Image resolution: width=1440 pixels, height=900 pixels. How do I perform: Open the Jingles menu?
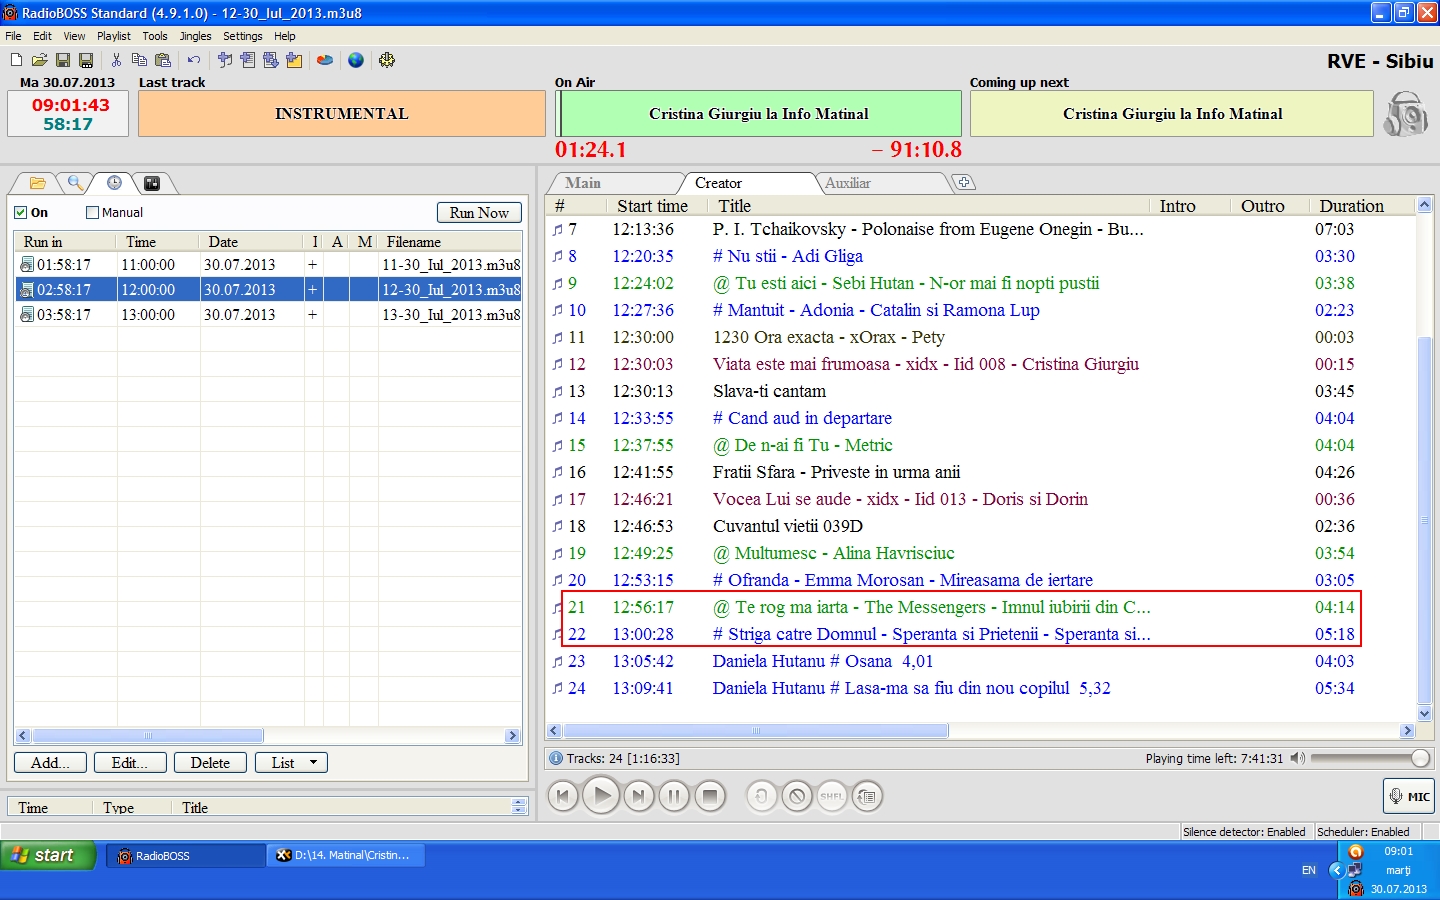(x=195, y=36)
